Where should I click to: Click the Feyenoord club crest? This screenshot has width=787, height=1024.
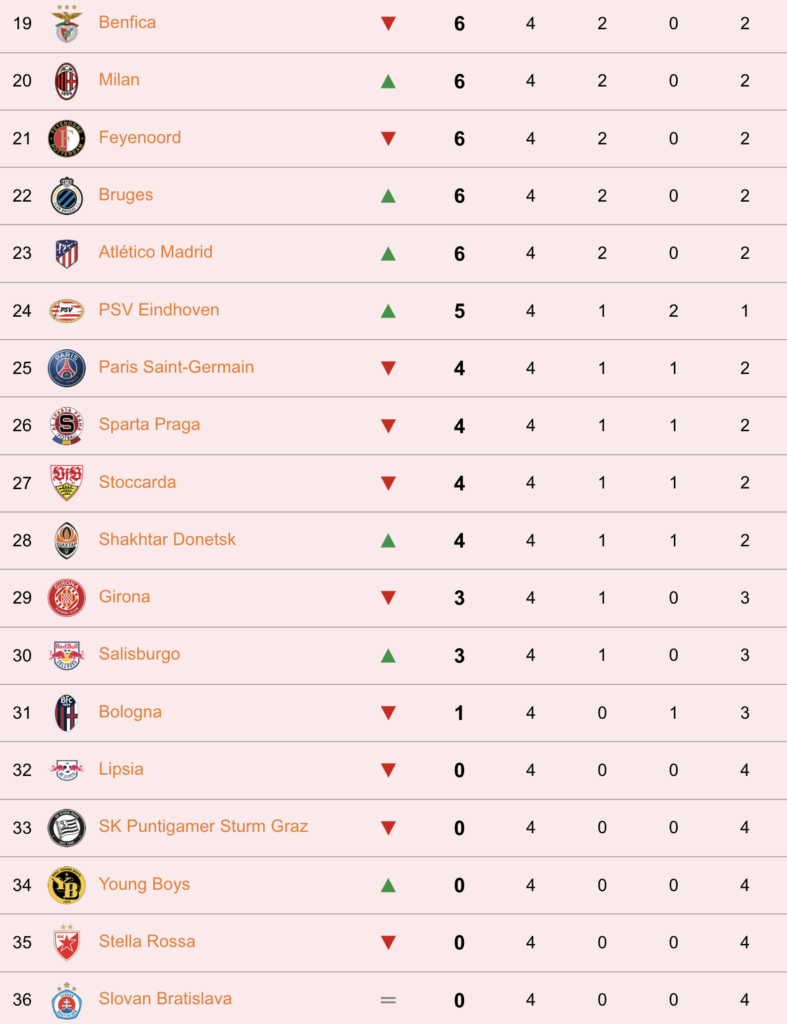click(x=67, y=138)
